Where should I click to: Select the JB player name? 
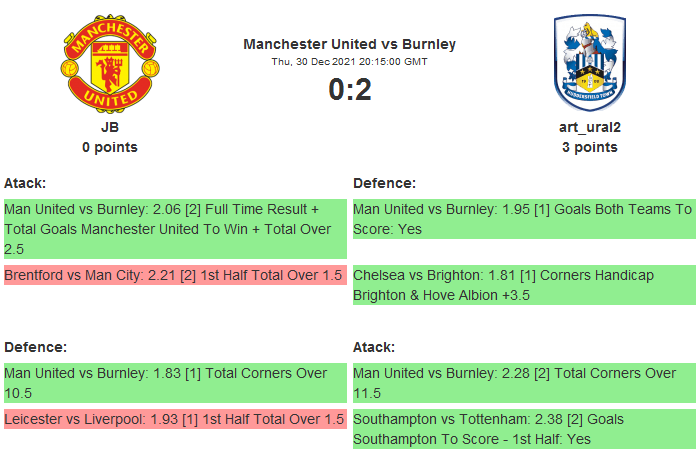110,127
